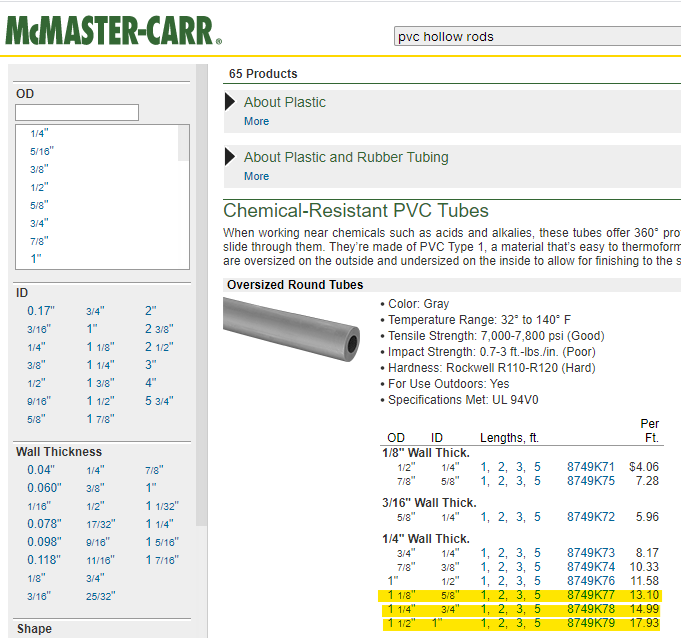Open part number 8749K75
Screen dimensions: 681x638
click(x=591, y=481)
